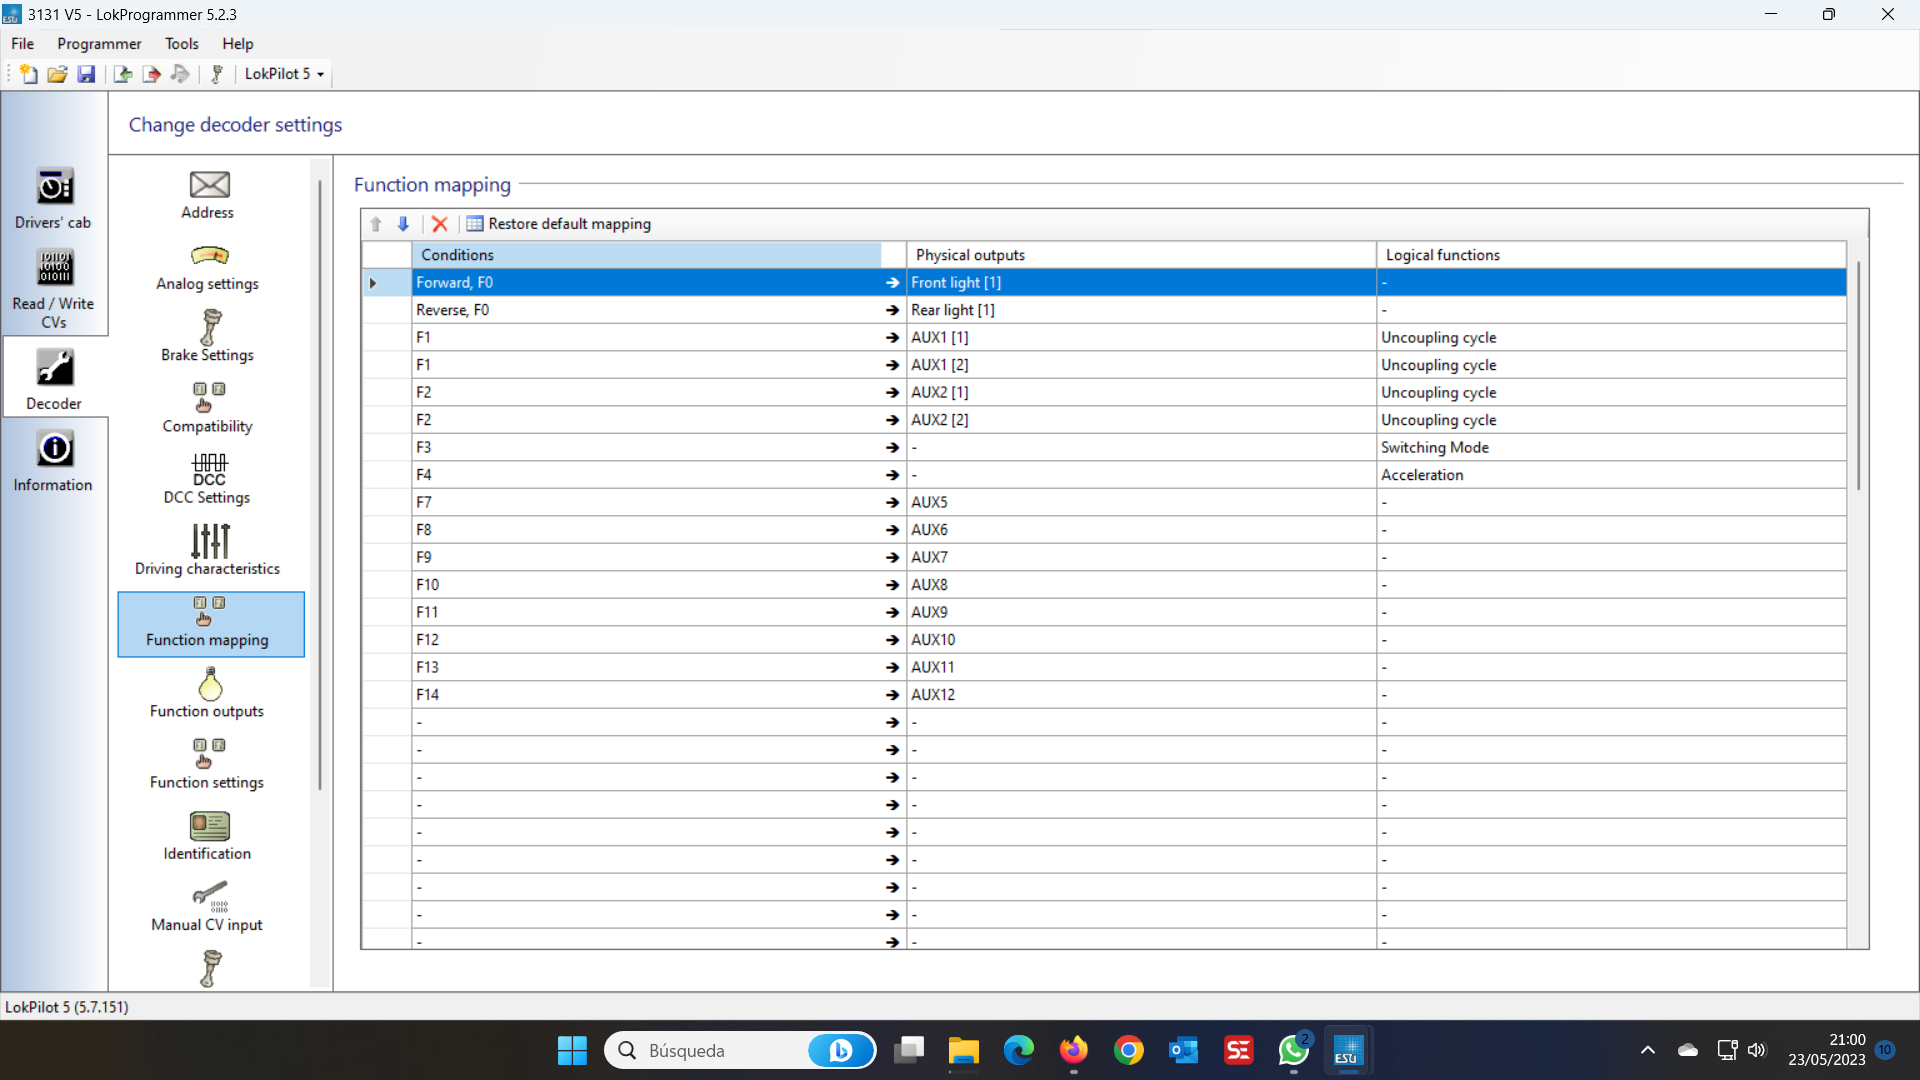Image resolution: width=1920 pixels, height=1080 pixels.
Task: Open Google Chrome from taskbar
Action: point(1129,1050)
